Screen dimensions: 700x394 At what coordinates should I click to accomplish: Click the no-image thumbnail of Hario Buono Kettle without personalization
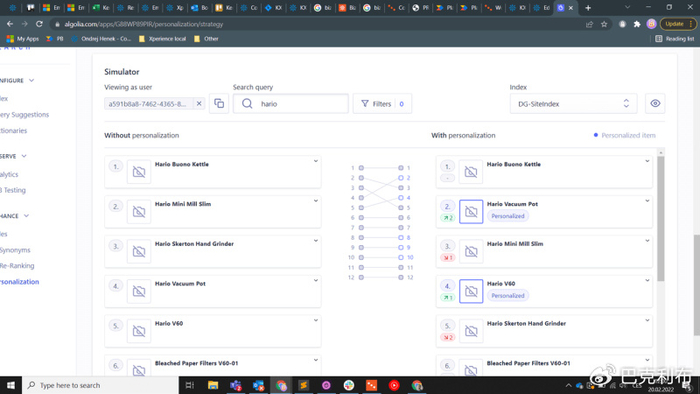click(x=139, y=172)
